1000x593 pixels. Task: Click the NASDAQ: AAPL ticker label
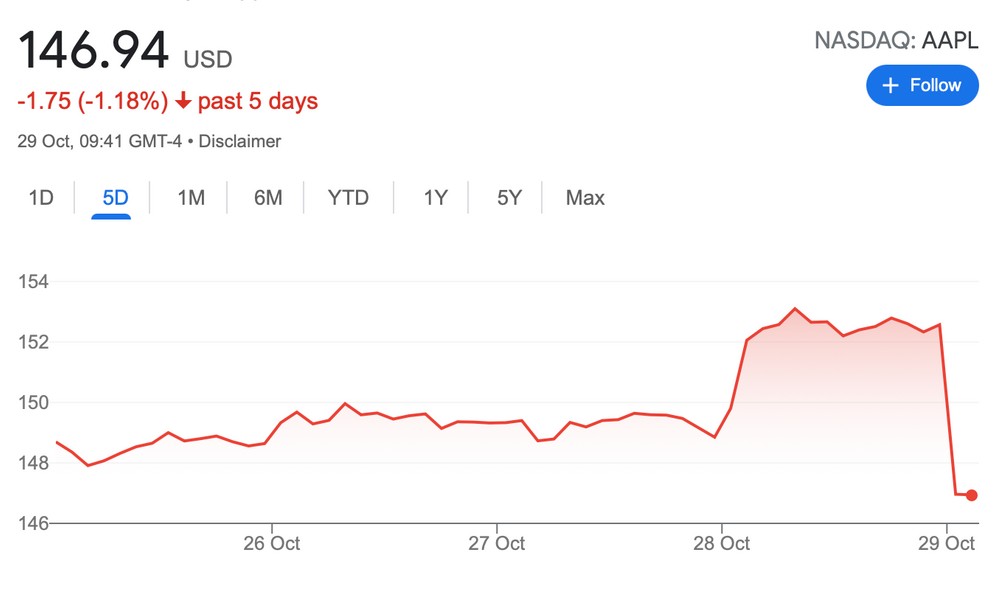tap(896, 41)
